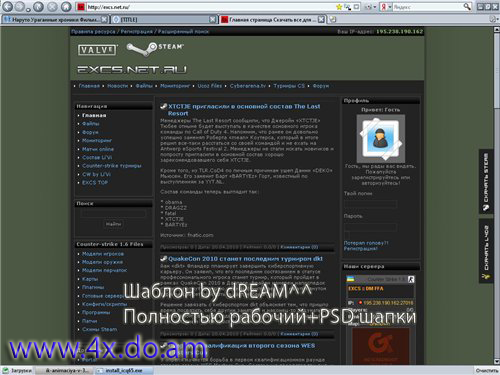Click the browser Back arrow button
The image size is (500, 375).
point(7,6)
